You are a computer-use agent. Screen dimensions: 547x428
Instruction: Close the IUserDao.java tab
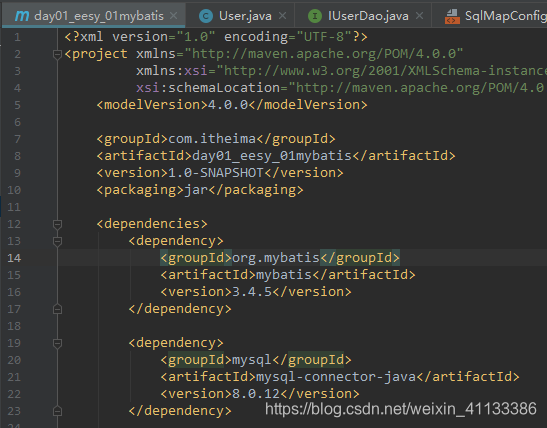pos(420,16)
